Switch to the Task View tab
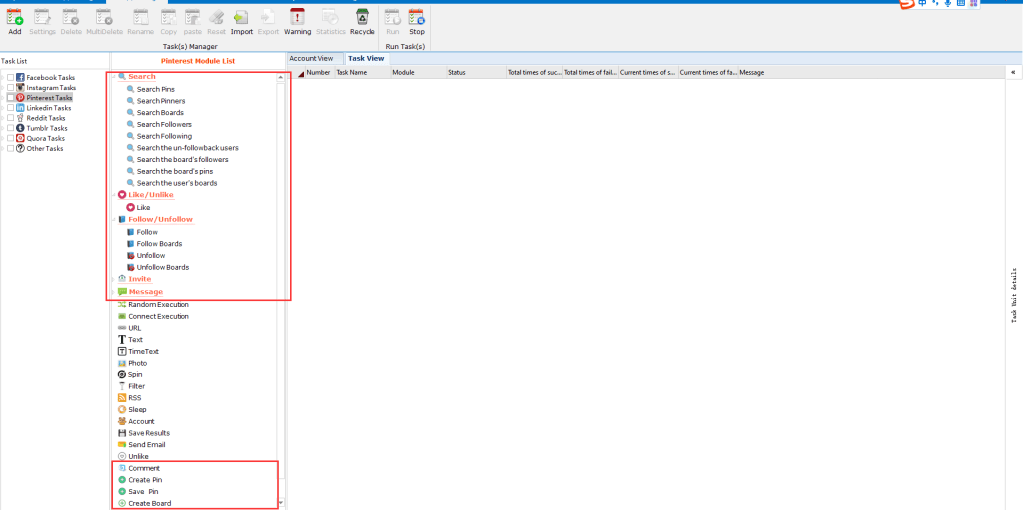The height and width of the screenshot is (510, 1023). 366,59
